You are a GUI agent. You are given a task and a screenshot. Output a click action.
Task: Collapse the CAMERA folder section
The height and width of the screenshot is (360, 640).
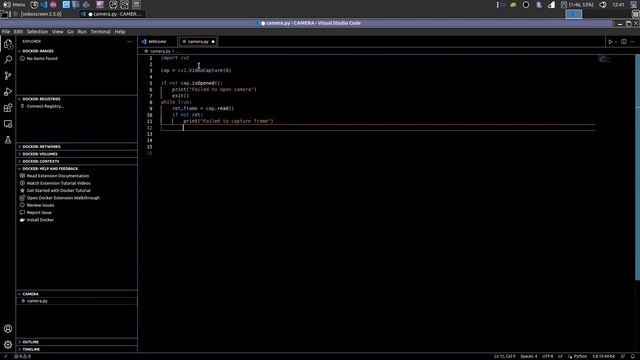[x=77, y=294]
